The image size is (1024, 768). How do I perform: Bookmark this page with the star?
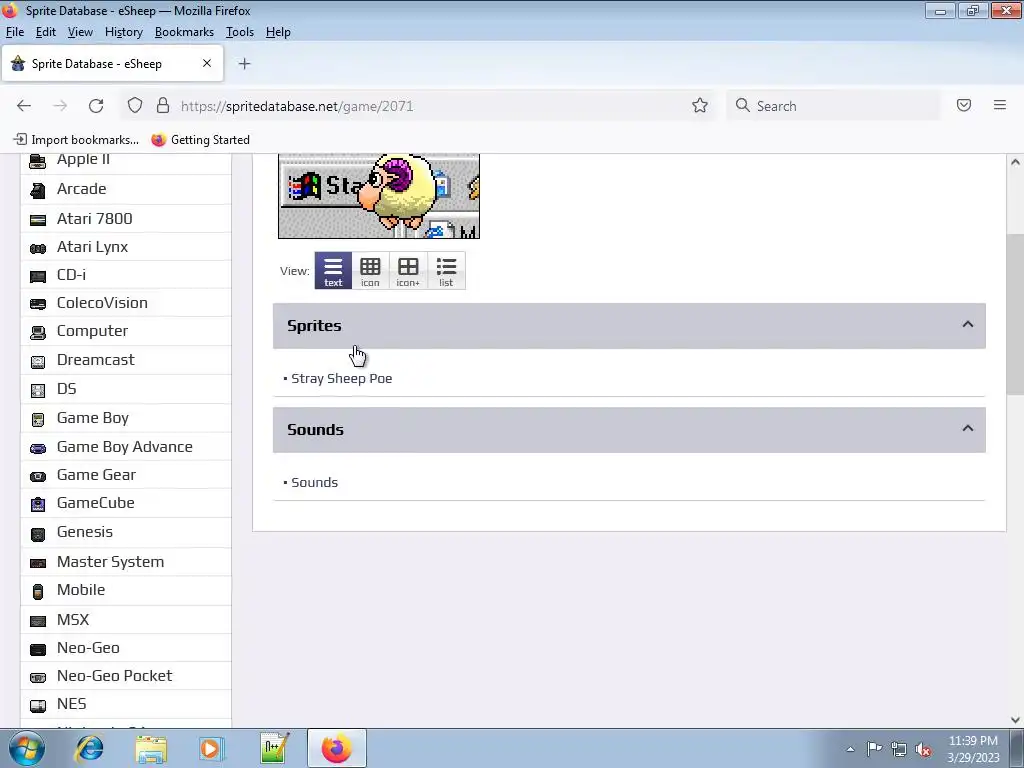pos(699,106)
